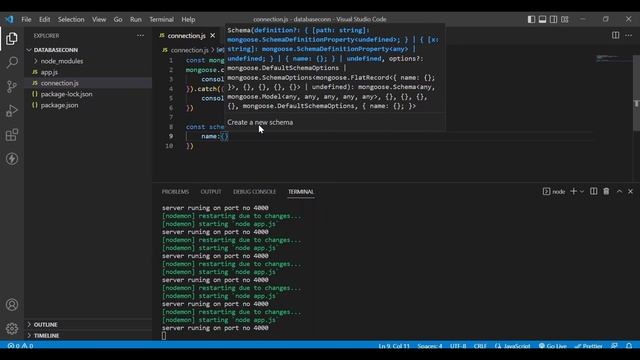Open the Run and Debug view
Screen dimensions: 640x360
(x=12, y=111)
